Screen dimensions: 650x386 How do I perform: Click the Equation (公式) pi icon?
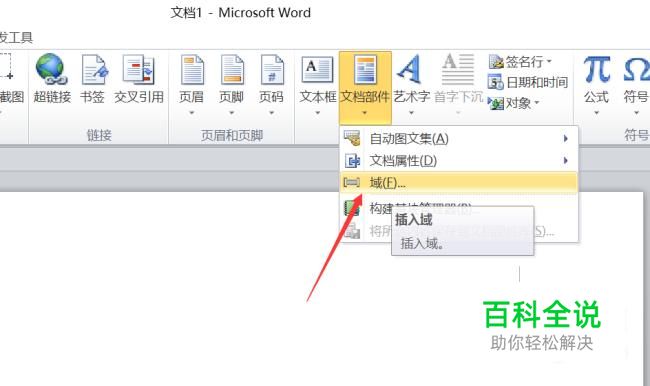tap(597, 69)
